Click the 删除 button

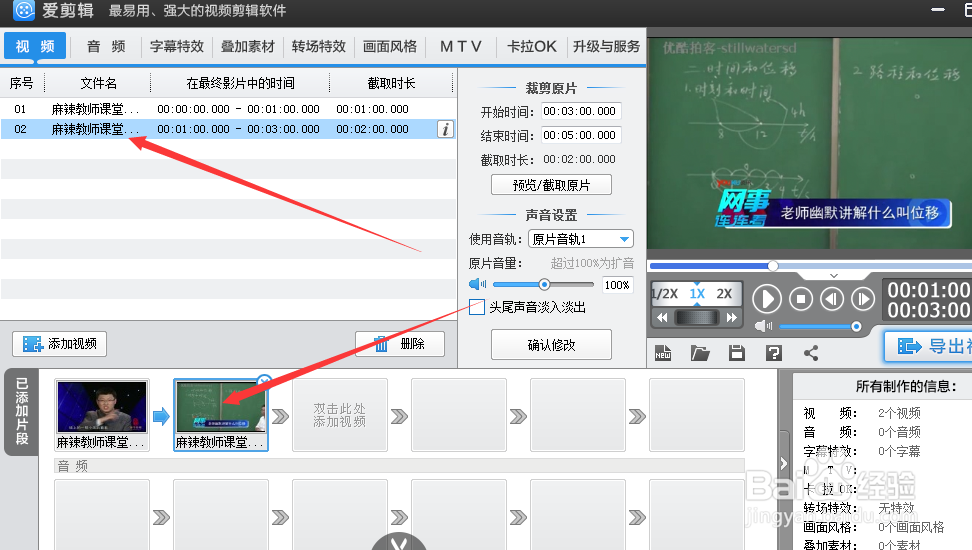(x=400, y=344)
